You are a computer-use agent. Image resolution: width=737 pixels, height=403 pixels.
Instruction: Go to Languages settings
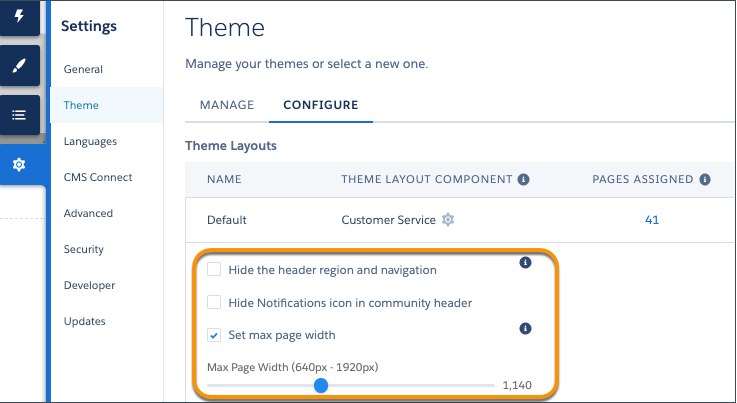point(90,142)
